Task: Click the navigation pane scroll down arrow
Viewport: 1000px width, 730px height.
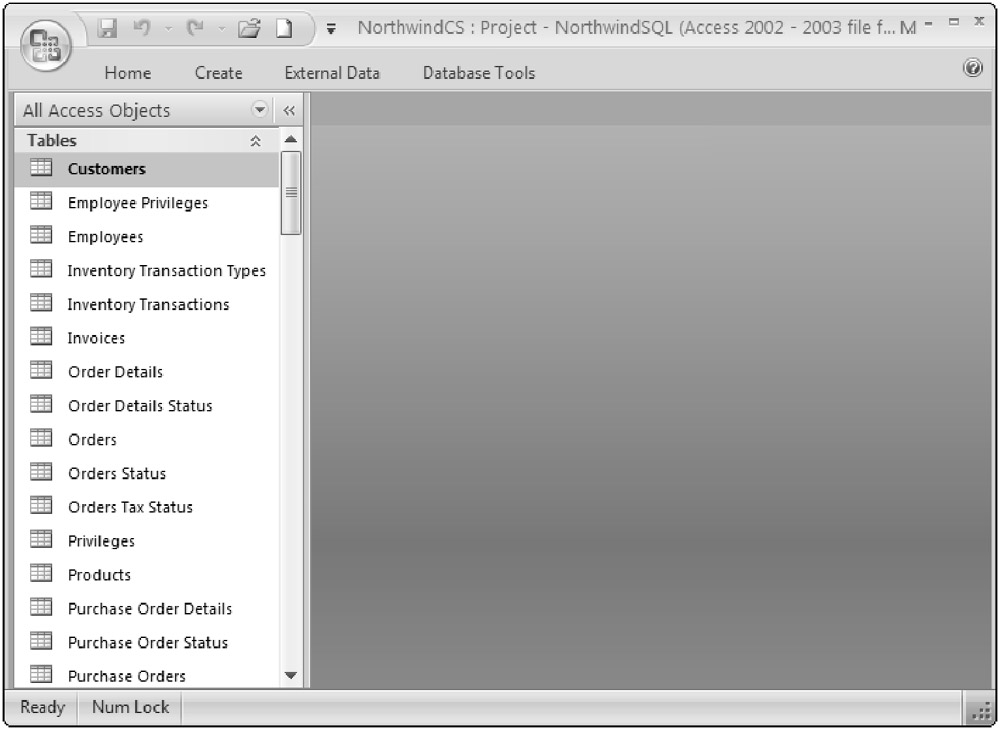Action: point(291,675)
